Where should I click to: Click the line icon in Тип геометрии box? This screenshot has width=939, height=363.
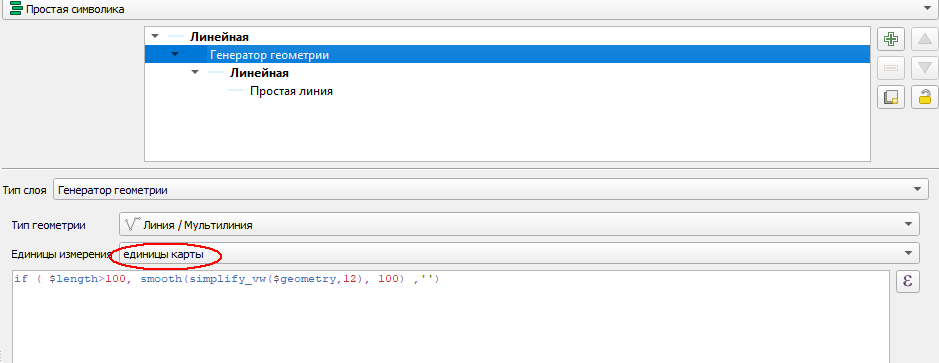click(x=132, y=225)
